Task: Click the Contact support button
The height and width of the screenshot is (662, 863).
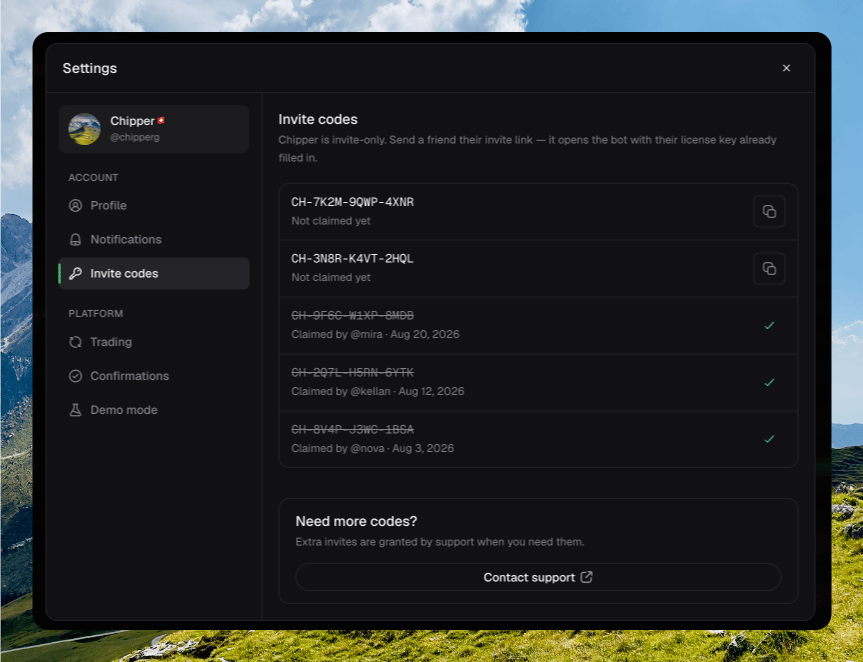Action: point(538,577)
